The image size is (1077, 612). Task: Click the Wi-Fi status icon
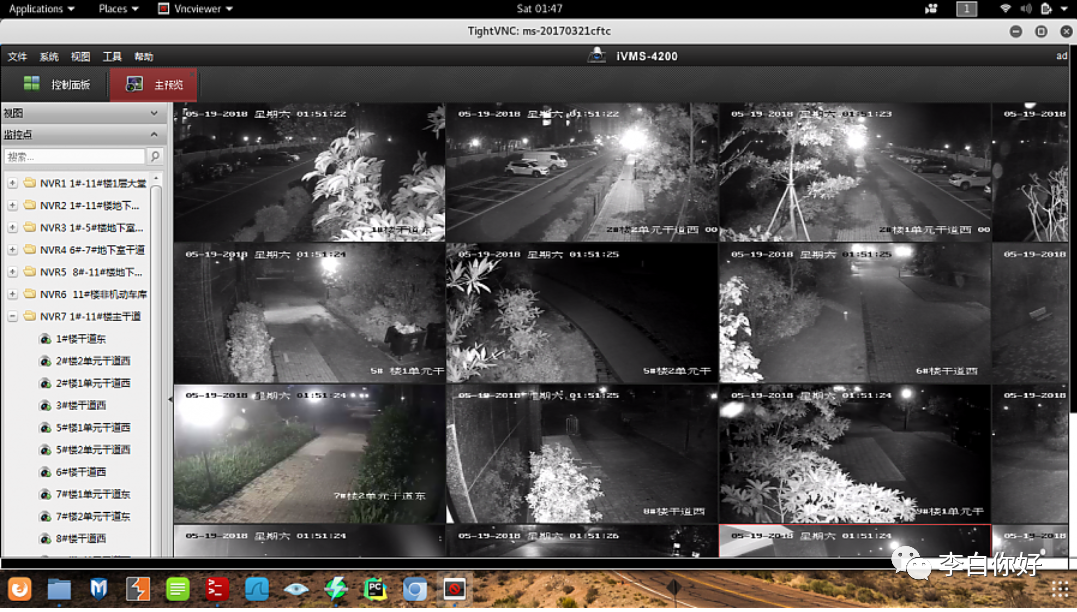pos(1005,8)
